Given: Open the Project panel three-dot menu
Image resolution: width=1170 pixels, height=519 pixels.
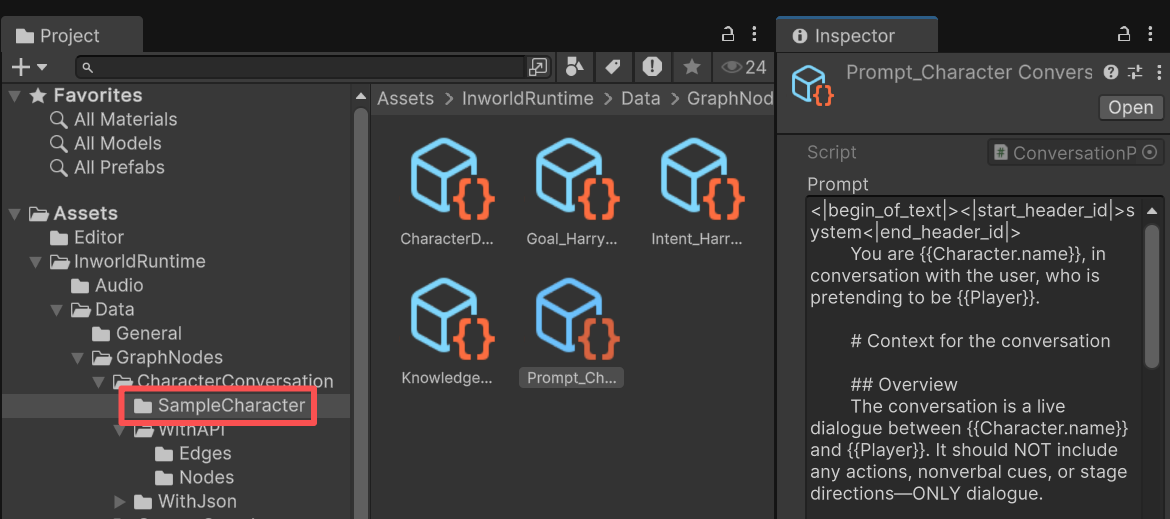Looking at the screenshot, I should pos(756,35).
